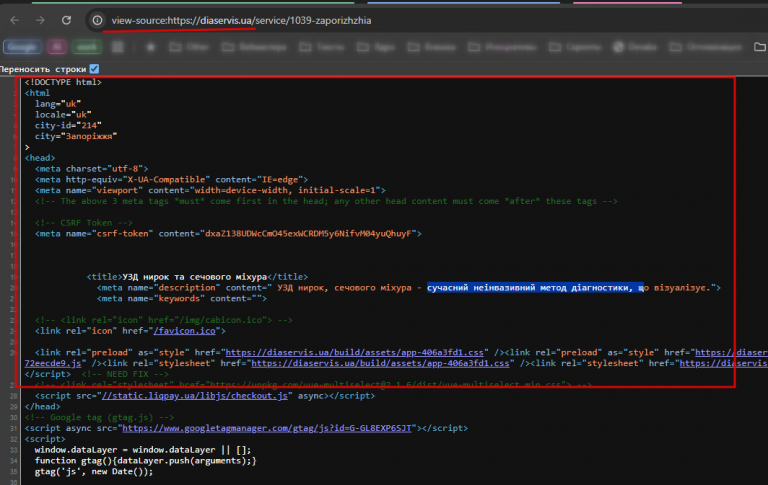
Task: Click the gtag('js', new Date()) line
Action: click(94, 471)
